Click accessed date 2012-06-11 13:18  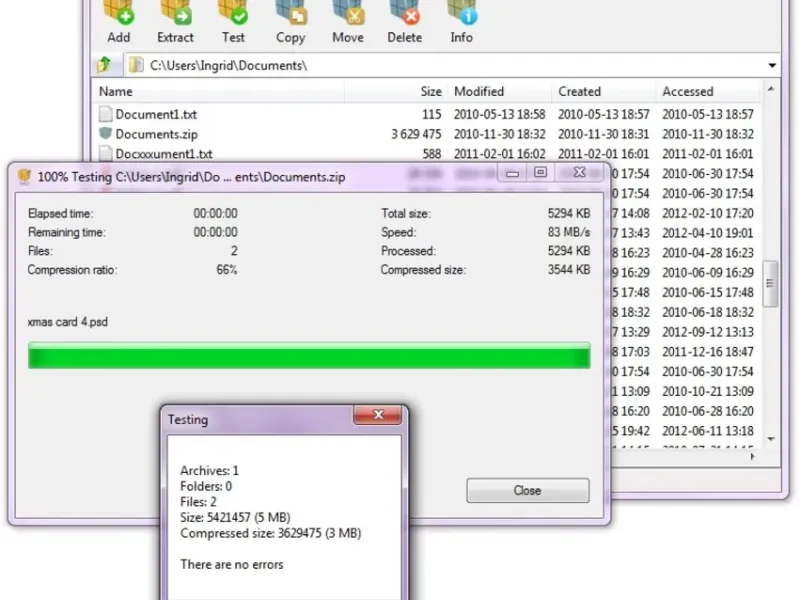pos(708,431)
